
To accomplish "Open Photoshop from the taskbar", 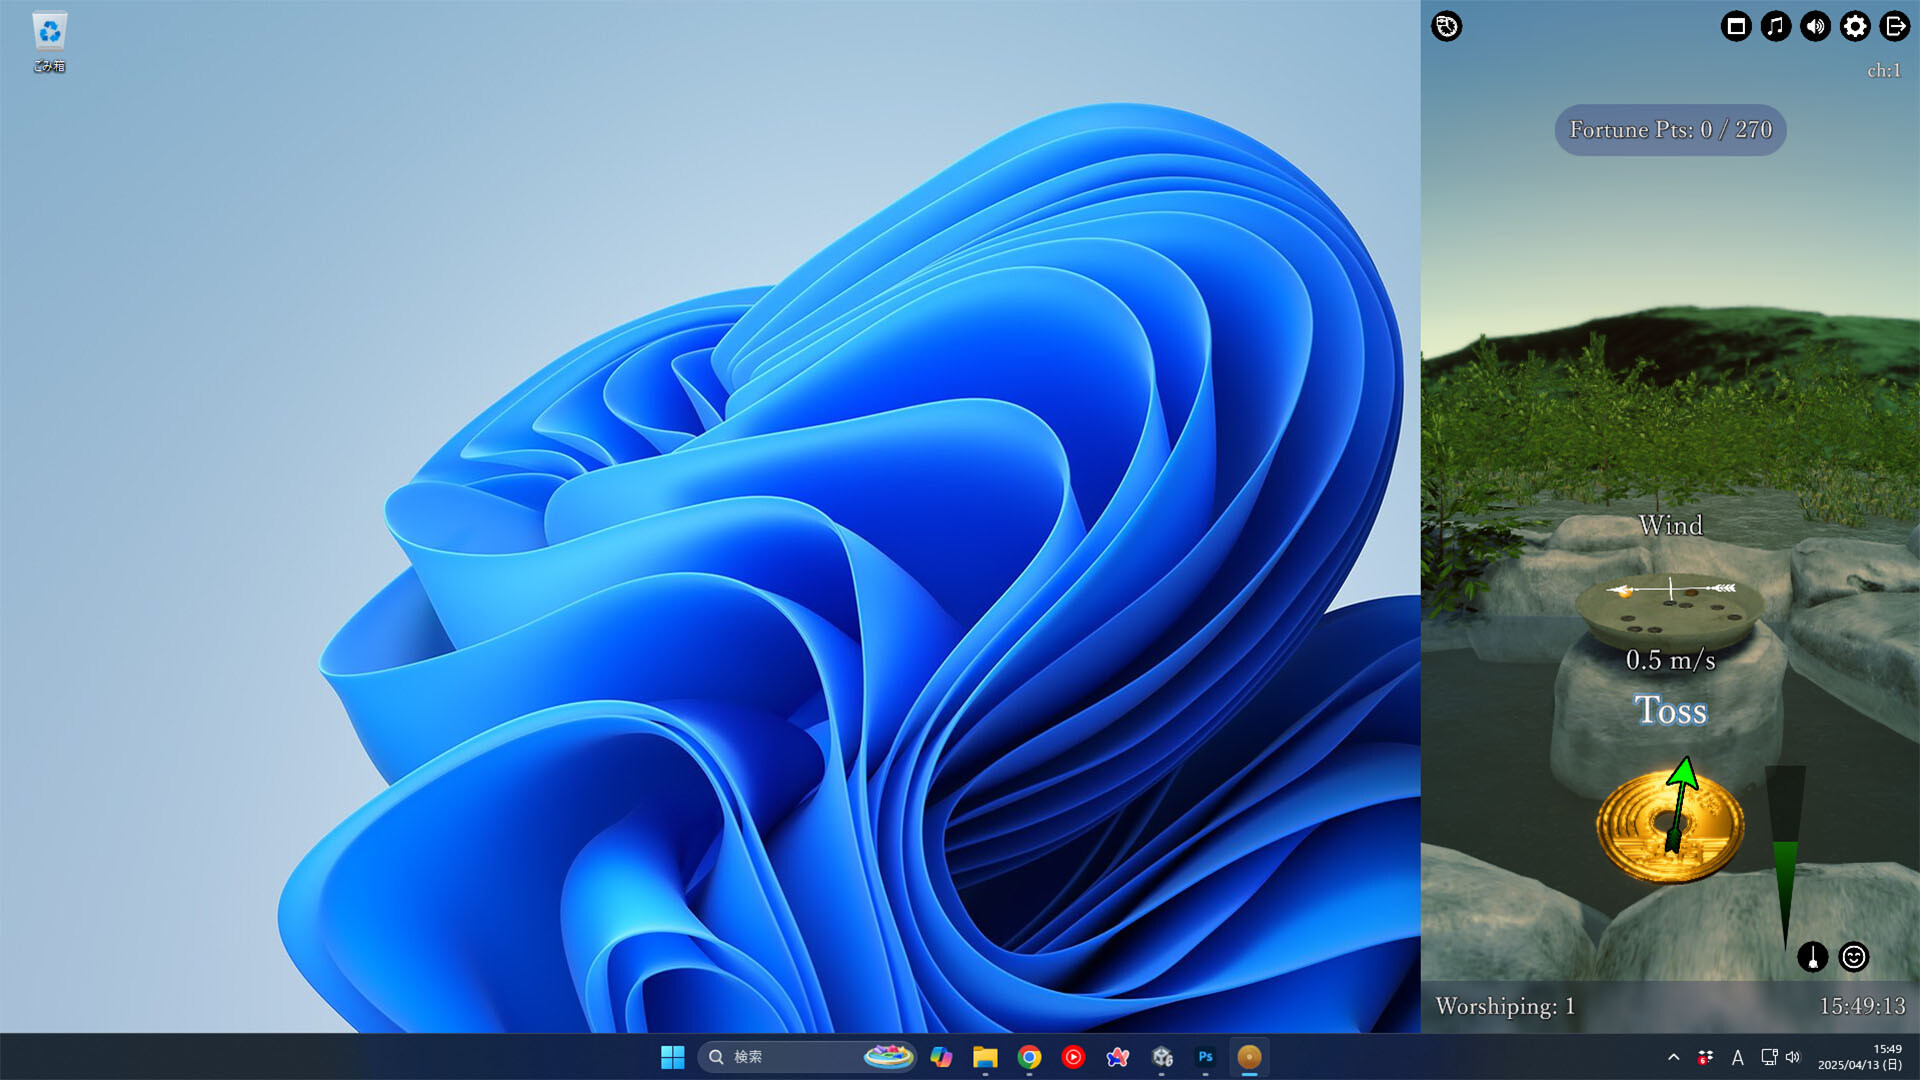I will [1205, 1057].
